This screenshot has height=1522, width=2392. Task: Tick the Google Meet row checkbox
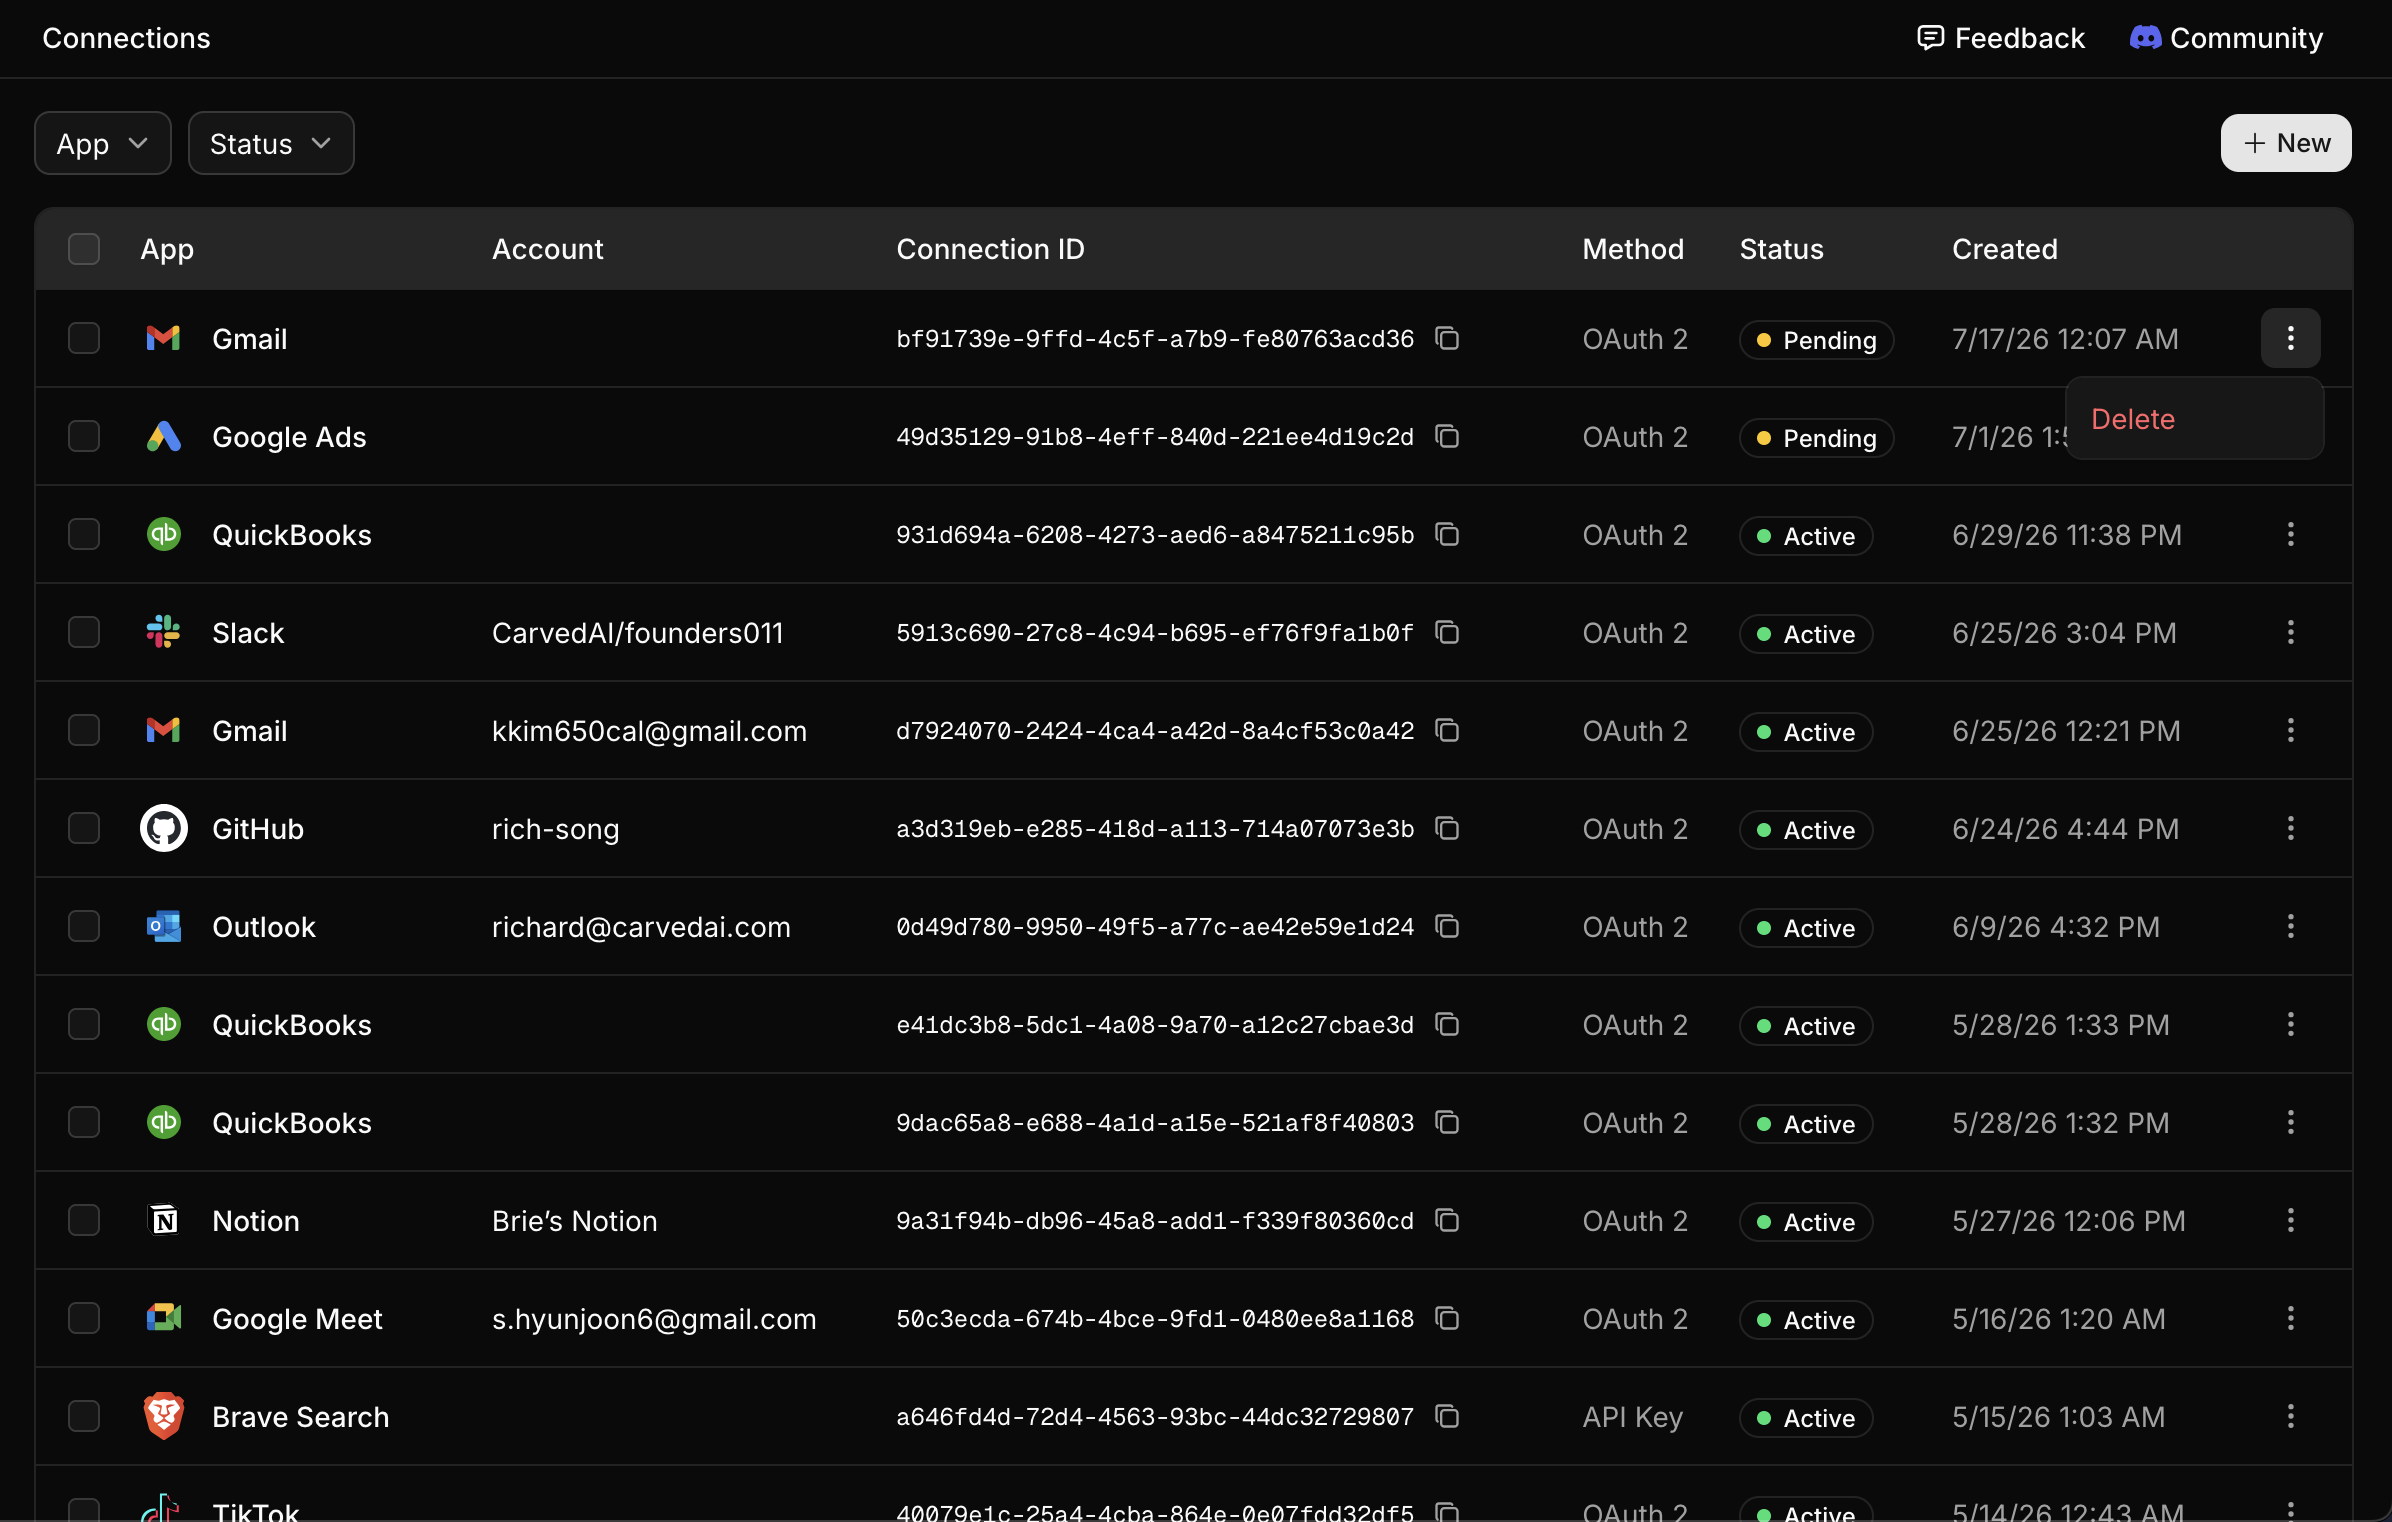84,1319
